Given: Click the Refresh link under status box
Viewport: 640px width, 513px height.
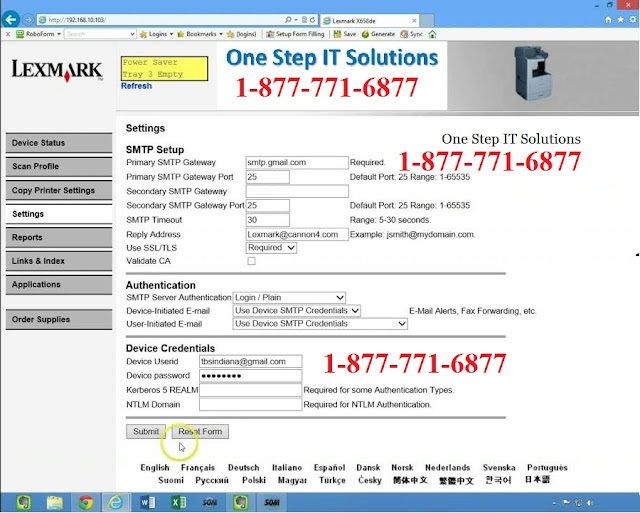Looking at the screenshot, I should [x=136, y=86].
